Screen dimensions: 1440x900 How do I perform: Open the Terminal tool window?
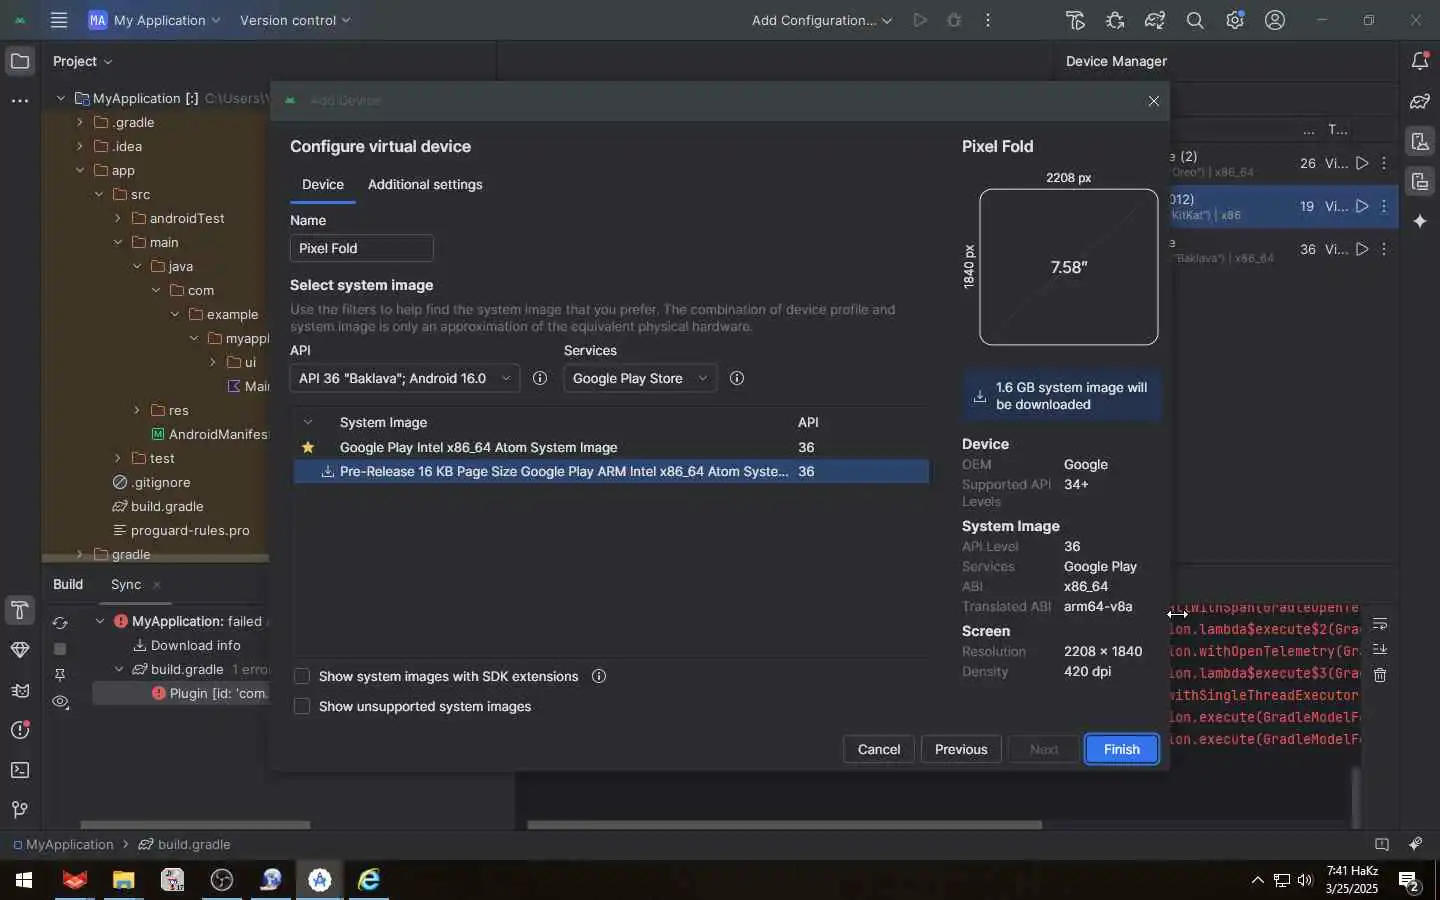pos(19,771)
